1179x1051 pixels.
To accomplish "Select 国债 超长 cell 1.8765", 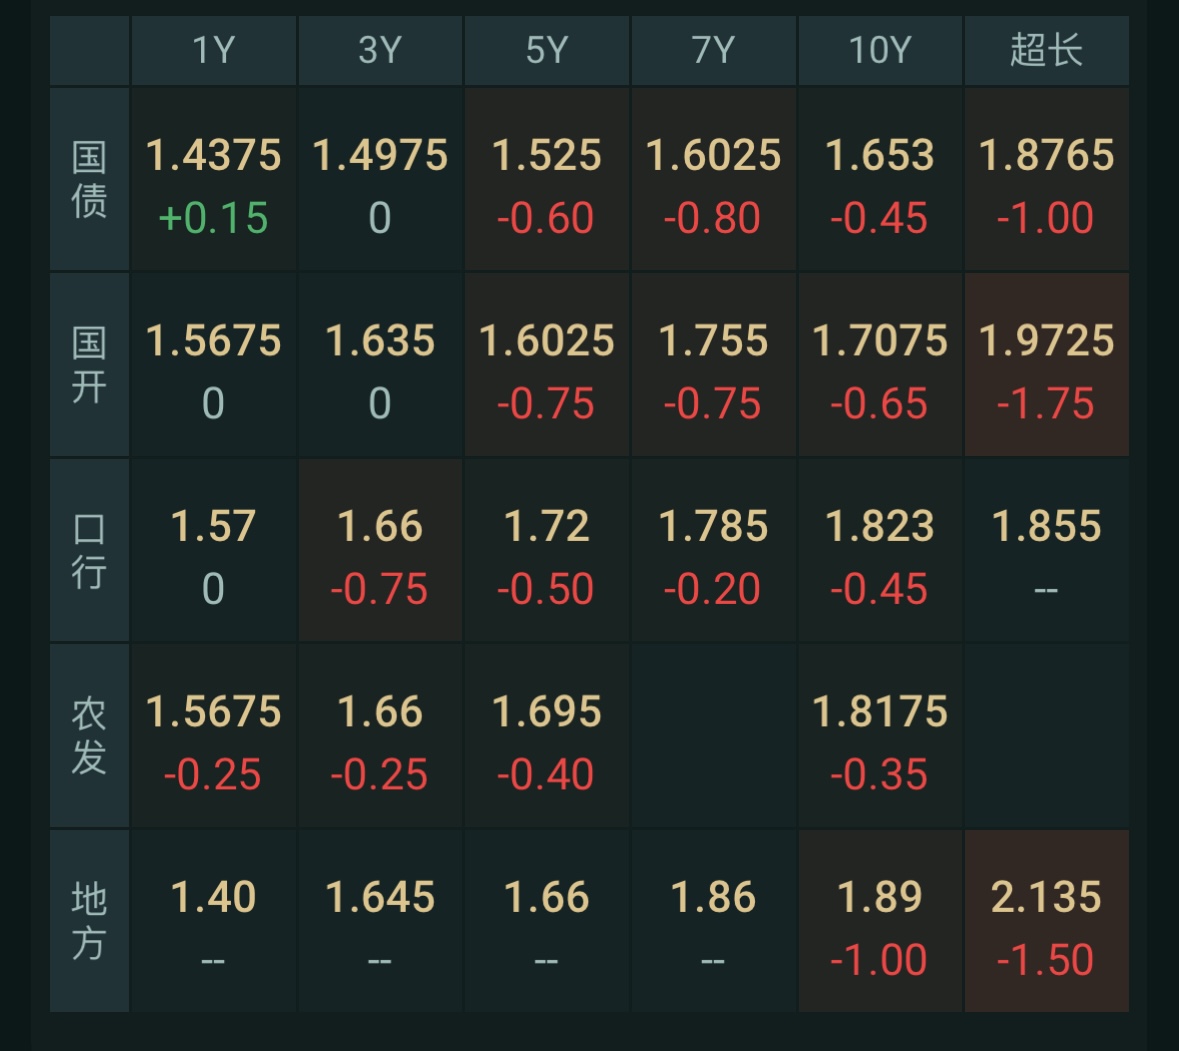I will (x=1046, y=179).
